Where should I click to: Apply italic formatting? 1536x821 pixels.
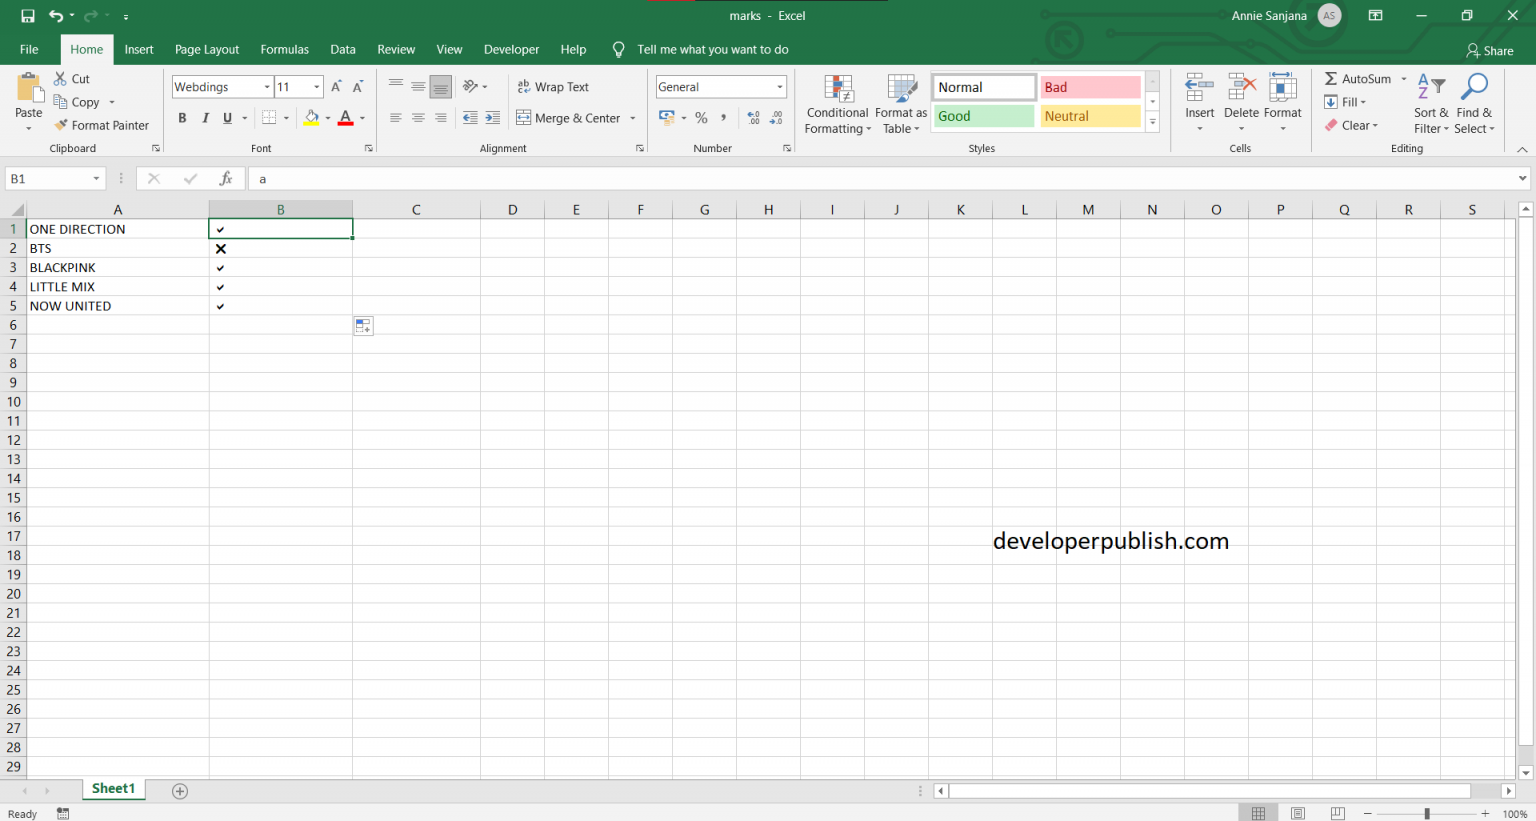pos(205,117)
